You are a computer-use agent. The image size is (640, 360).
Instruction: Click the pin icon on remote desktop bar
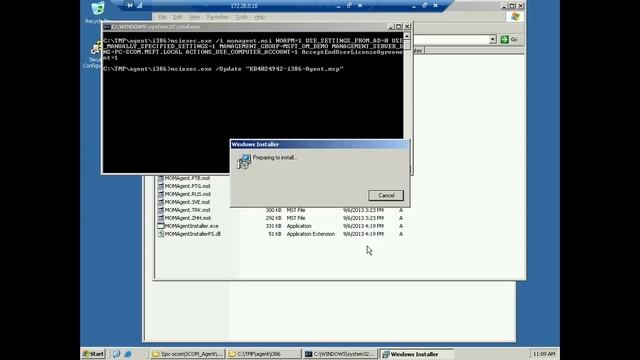(130, 6)
